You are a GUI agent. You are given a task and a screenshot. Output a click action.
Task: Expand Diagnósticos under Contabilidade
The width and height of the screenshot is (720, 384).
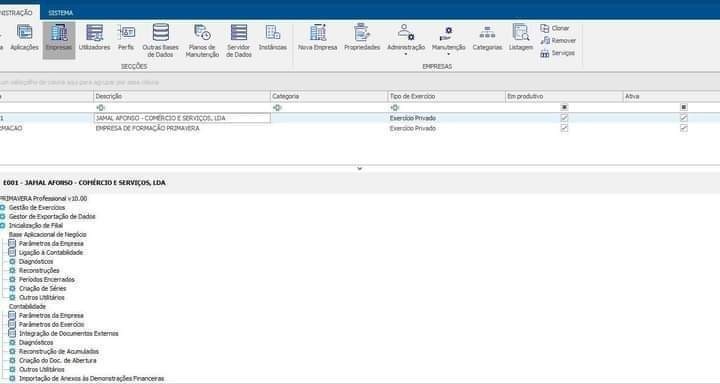click(x=12, y=343)
